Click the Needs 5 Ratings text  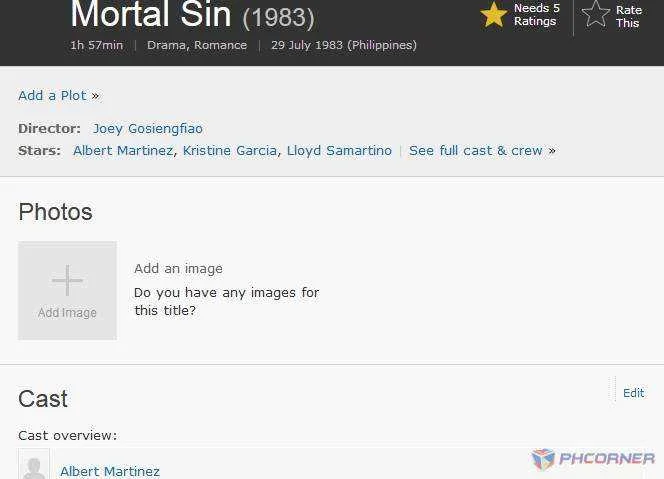(537, 14)
